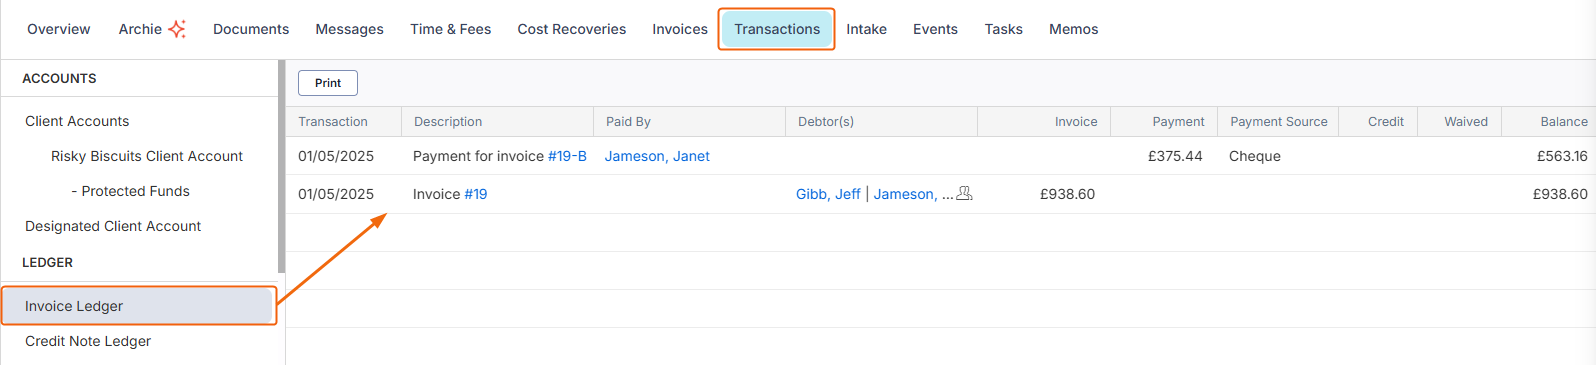Viewport: 1596px width, 365px height.
Task: Open the Gibb, Jeff debtor link
Action: click(x=828, y=194)
